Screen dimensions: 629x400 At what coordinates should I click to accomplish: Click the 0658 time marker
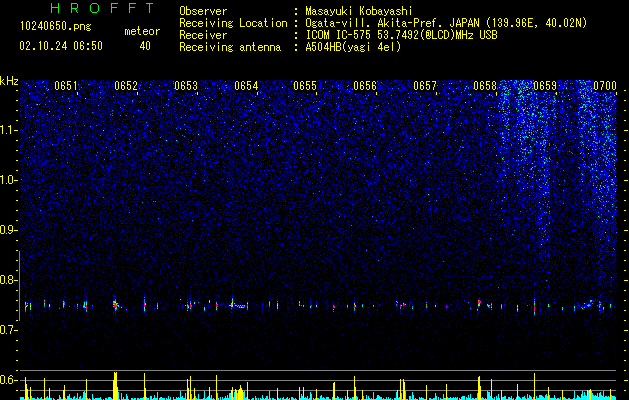click(485, 86)
